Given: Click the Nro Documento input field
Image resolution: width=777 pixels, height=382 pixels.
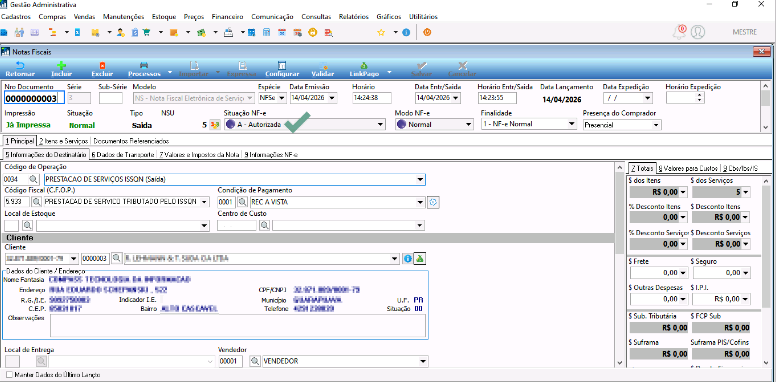Looking at the screenshot, I should click(x=34, y=98).
